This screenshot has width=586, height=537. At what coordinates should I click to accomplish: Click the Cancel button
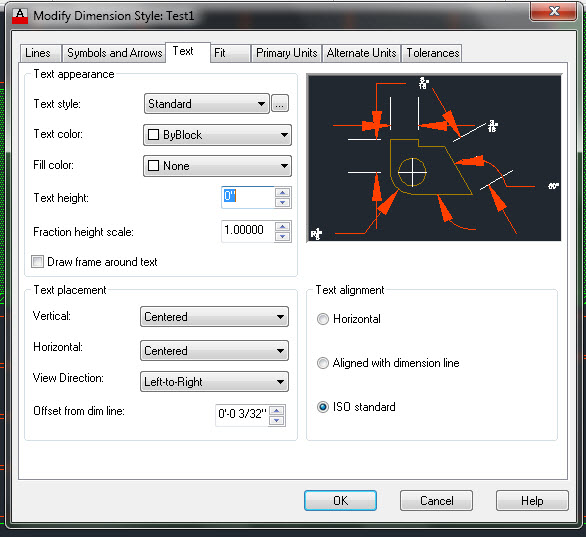point(436,500)
